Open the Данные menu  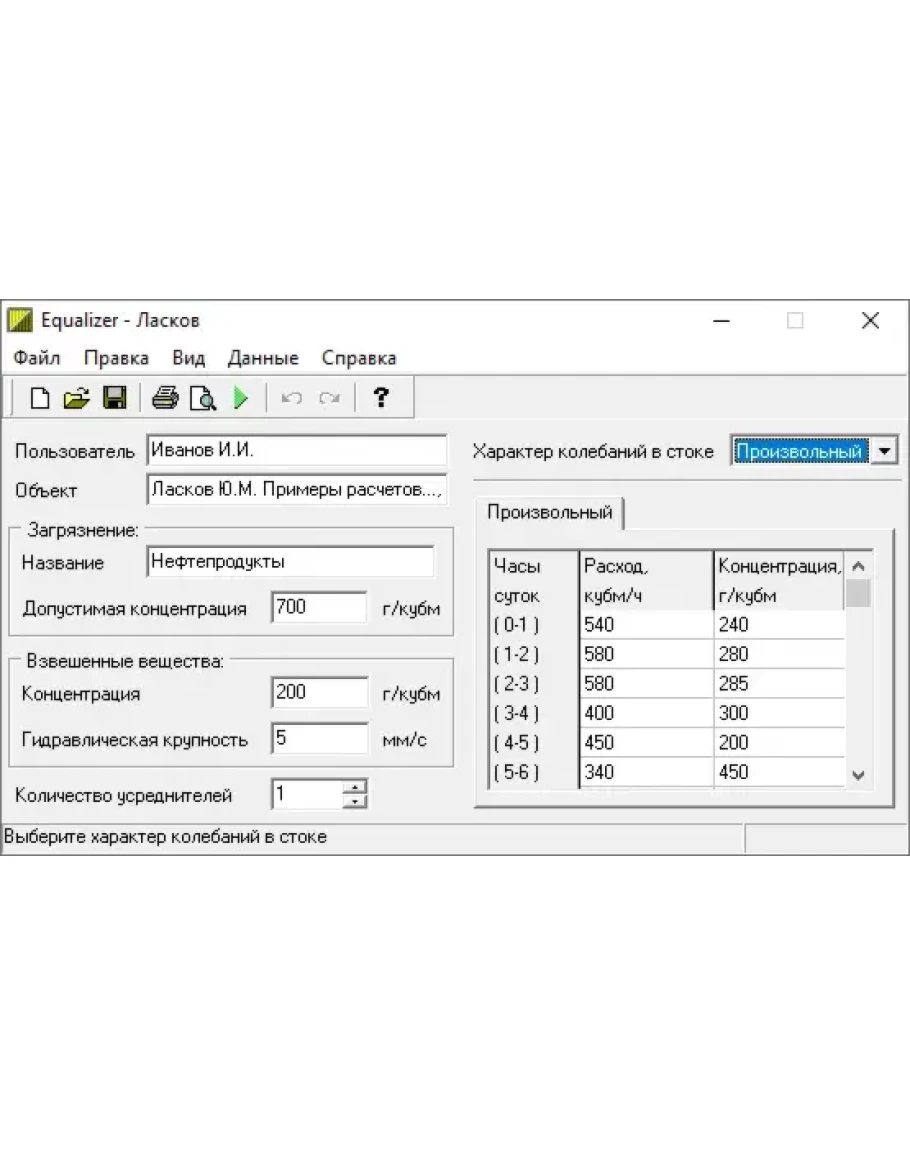pyautogui.click(x=263, y=358)
